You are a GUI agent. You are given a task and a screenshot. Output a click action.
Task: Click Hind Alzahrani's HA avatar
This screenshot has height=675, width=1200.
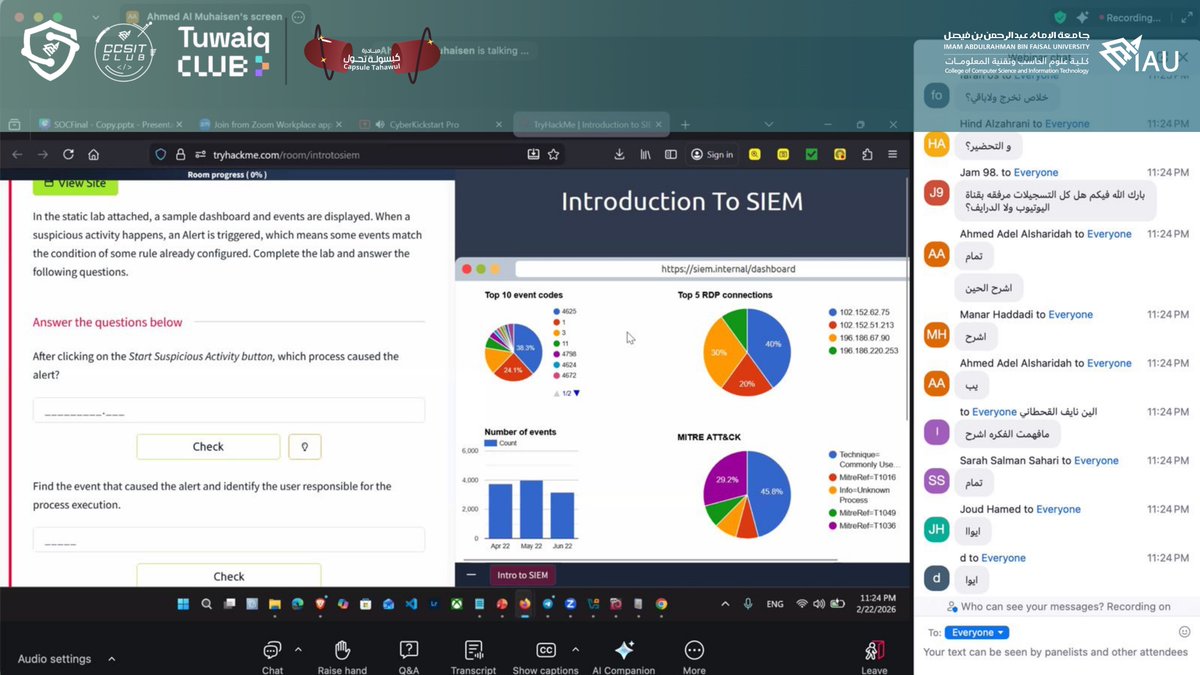(x=936, y=145)
